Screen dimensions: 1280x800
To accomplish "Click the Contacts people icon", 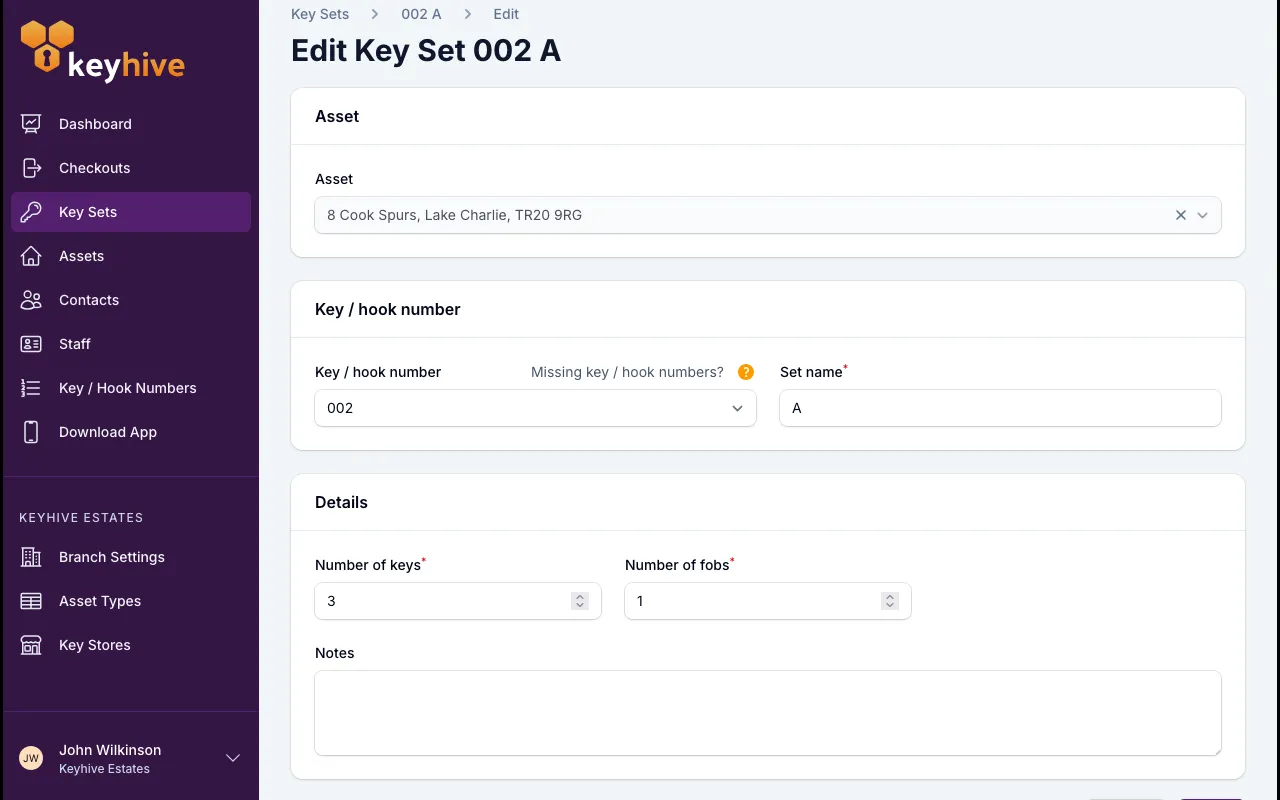I will tap(31, 300).
